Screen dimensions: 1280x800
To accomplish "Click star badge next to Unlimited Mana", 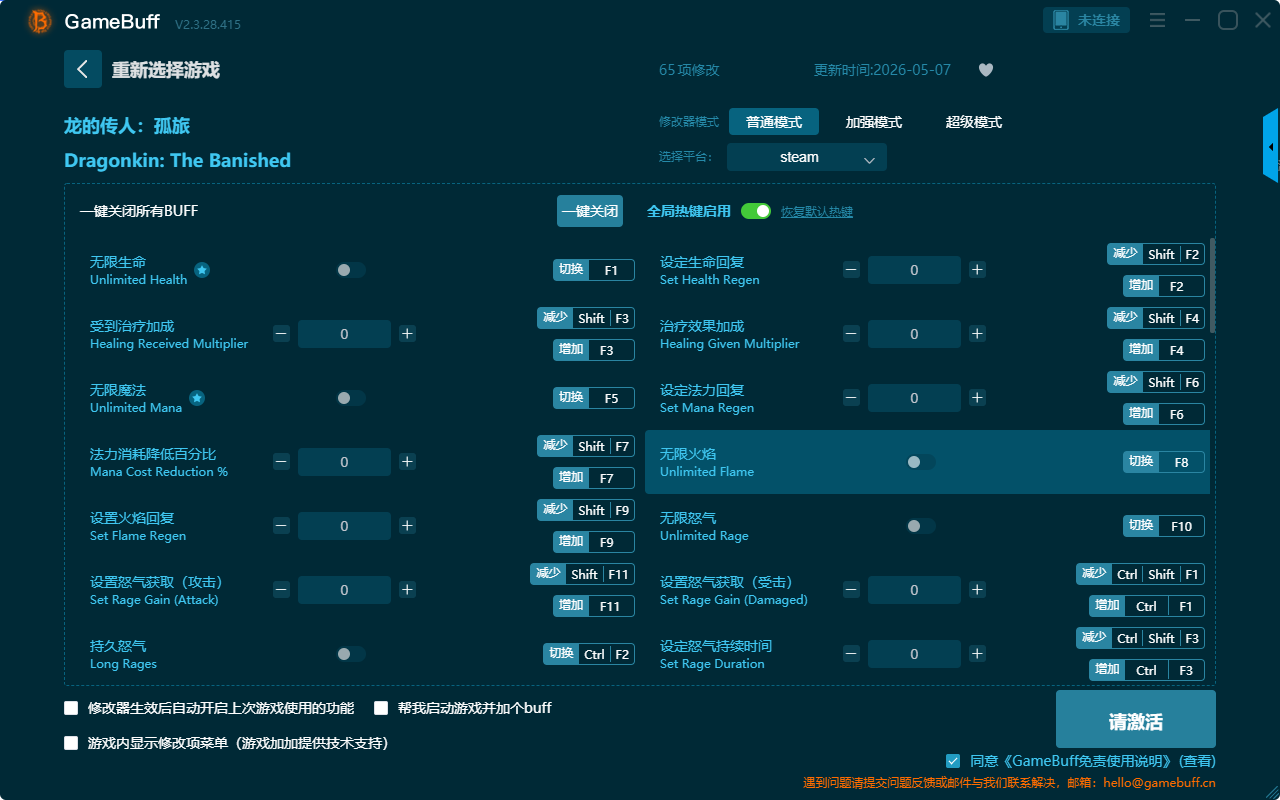I will (197, 398).
